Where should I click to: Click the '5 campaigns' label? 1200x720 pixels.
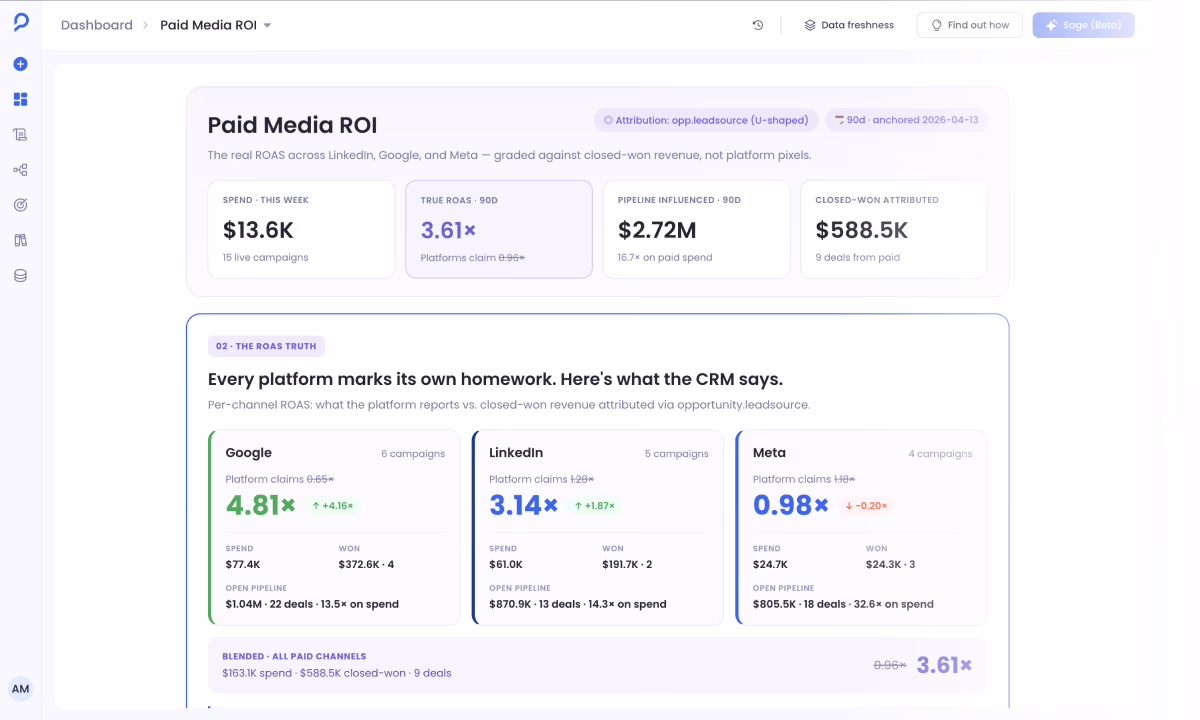677,454
